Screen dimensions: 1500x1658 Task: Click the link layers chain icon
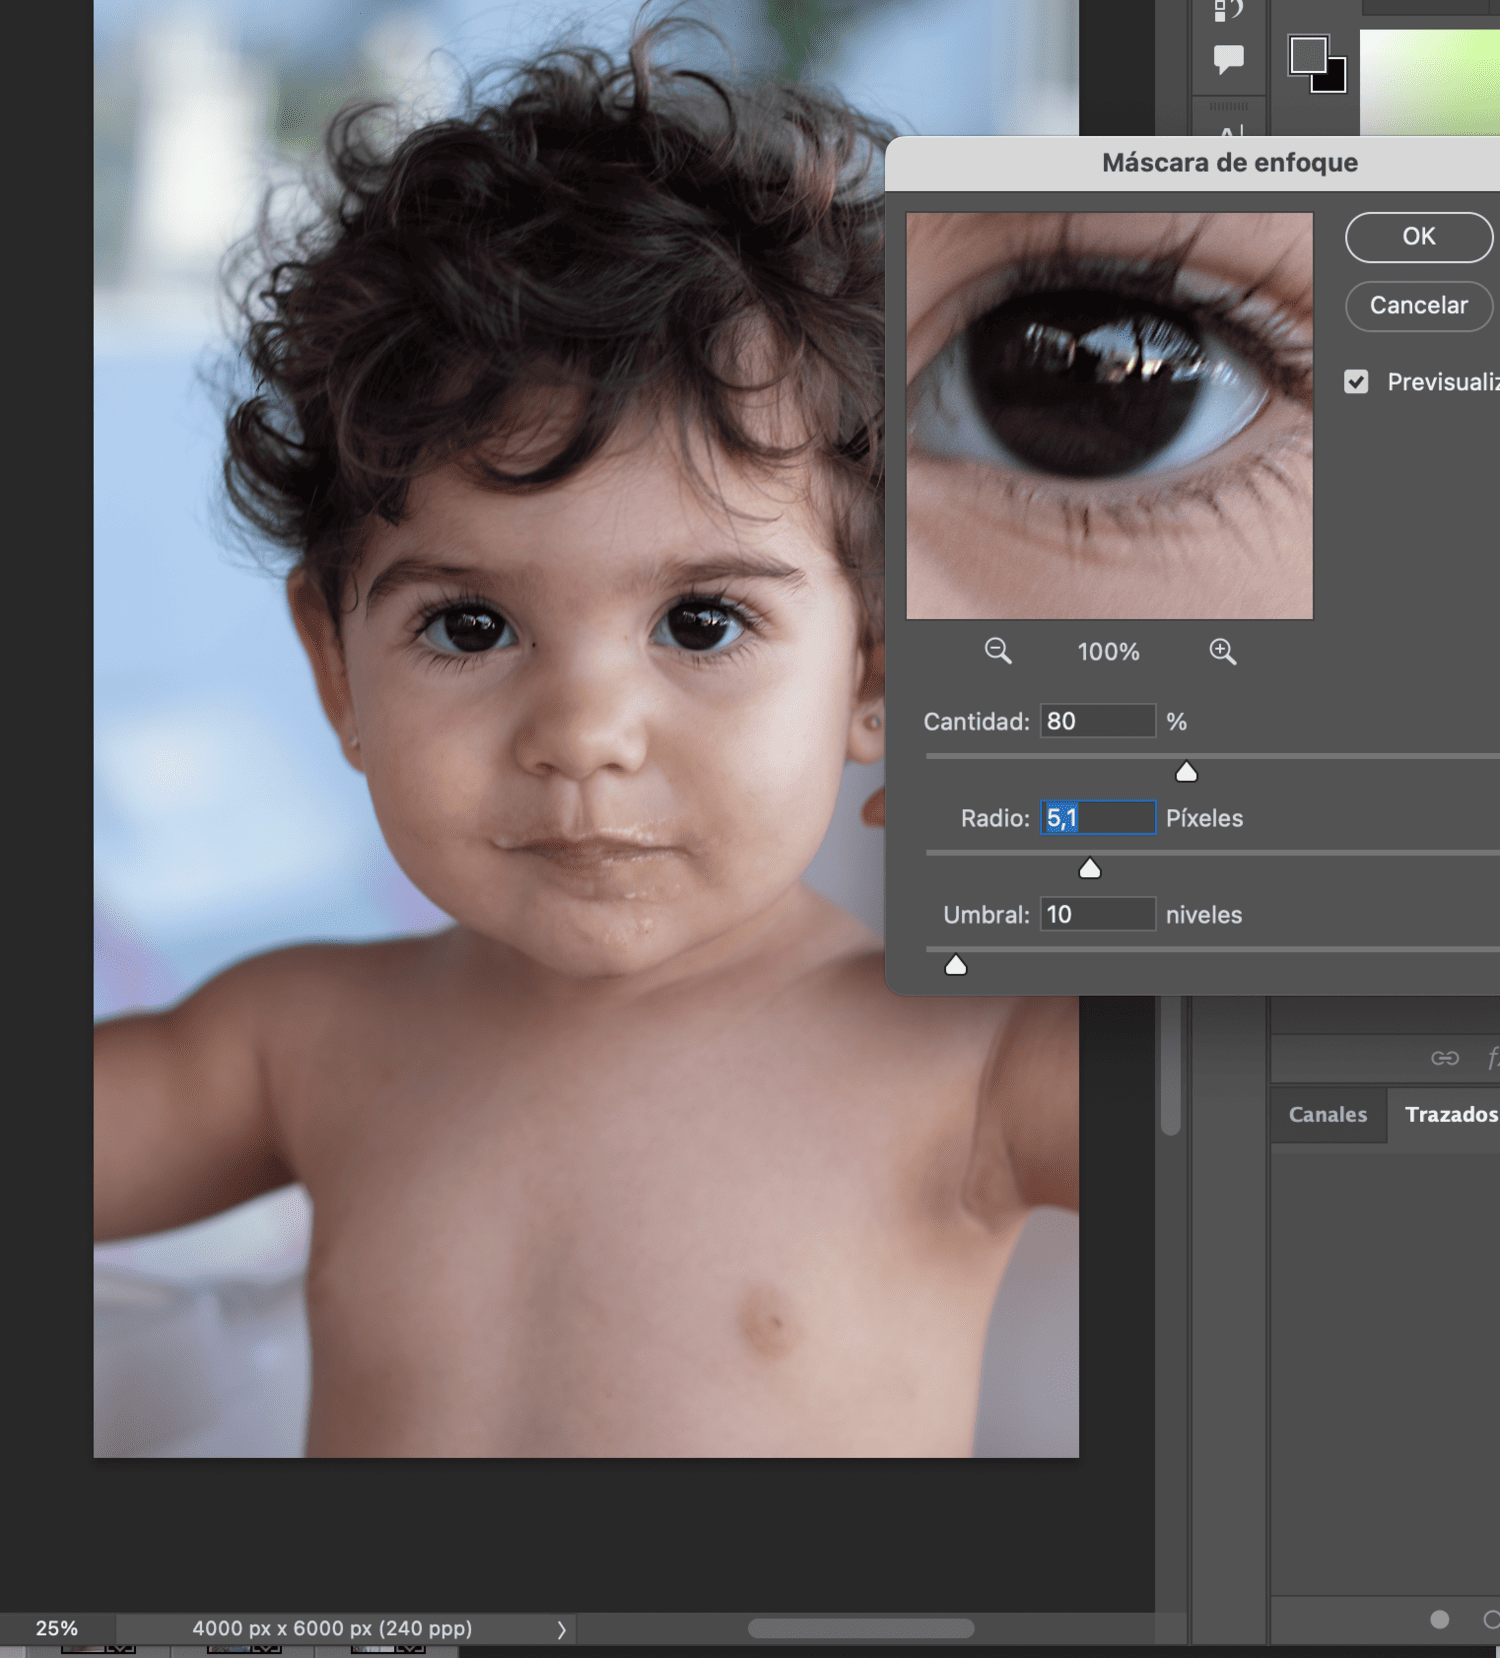point(1445,1058)
